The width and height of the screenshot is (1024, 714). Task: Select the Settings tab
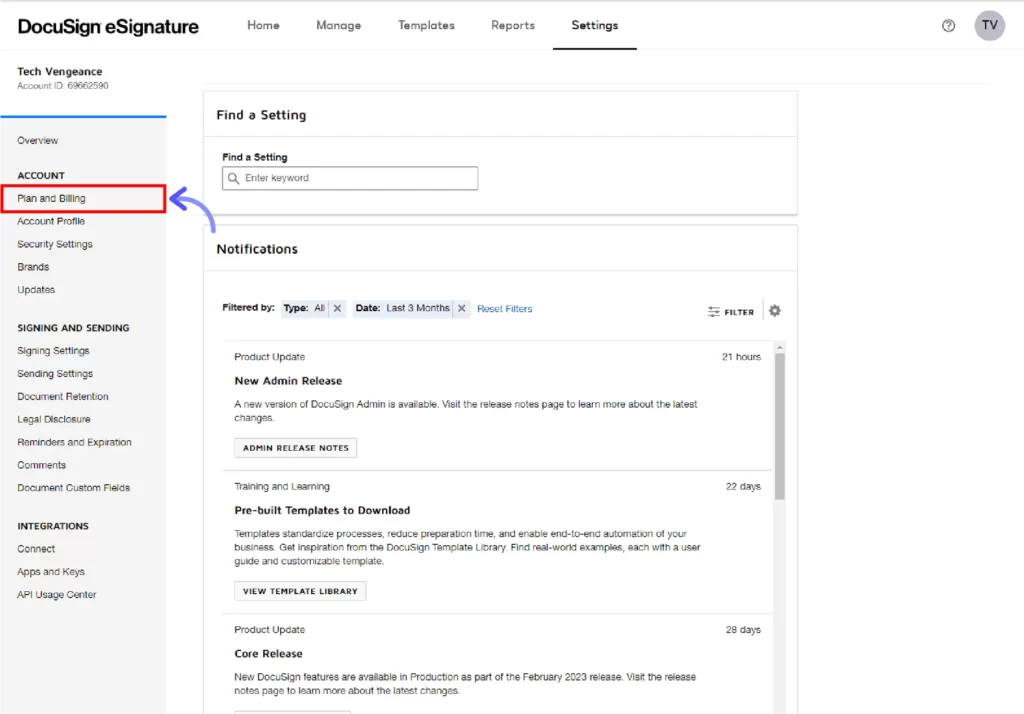click(594, 25)
